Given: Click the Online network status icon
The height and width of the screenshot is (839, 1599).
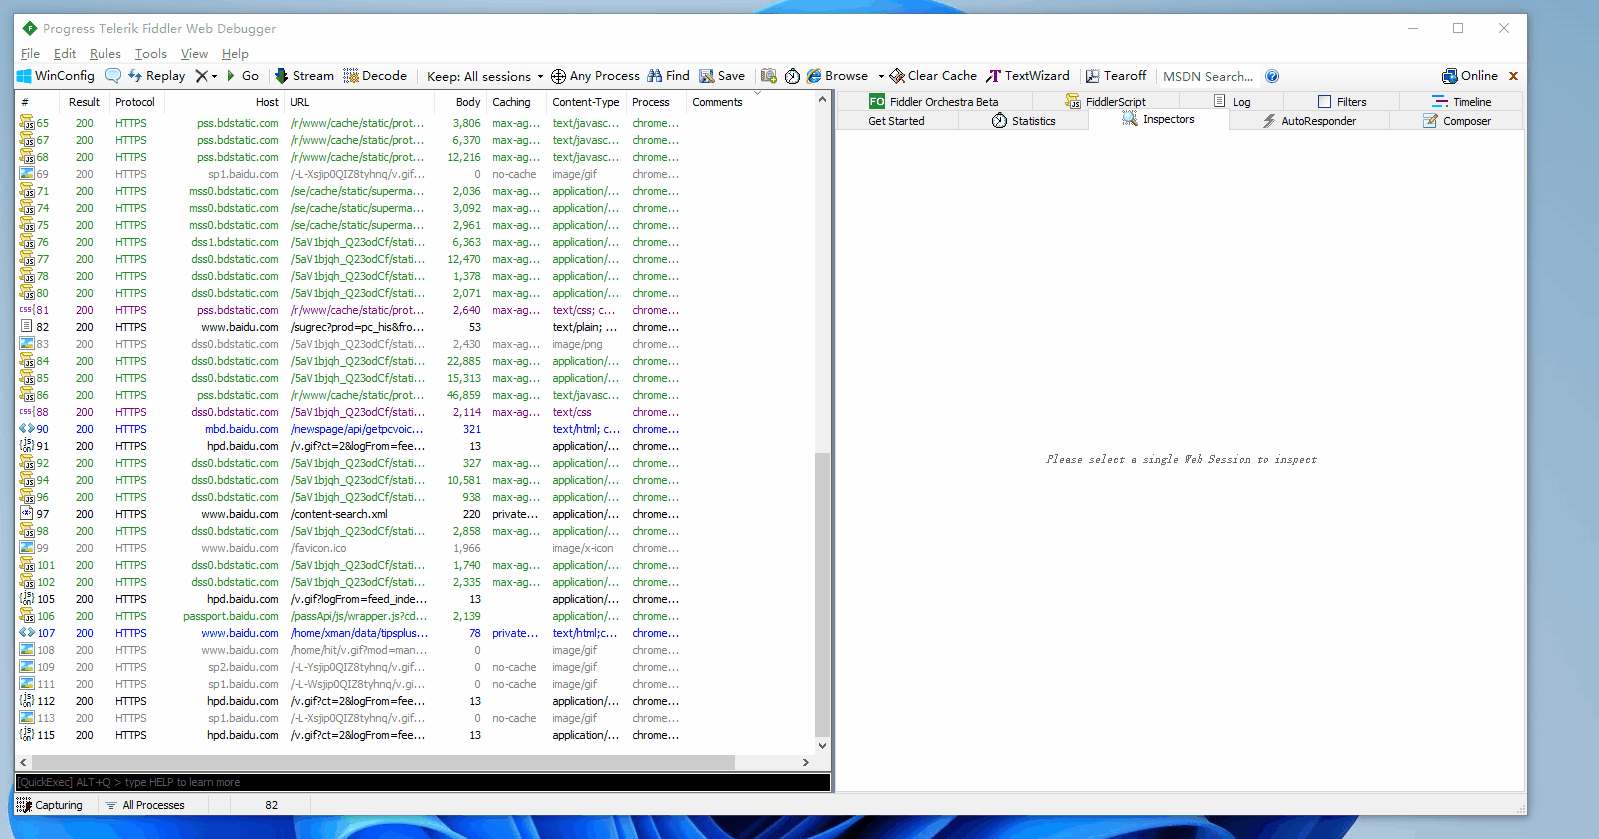Looking at the screenshot, I should click(1469, 76).
